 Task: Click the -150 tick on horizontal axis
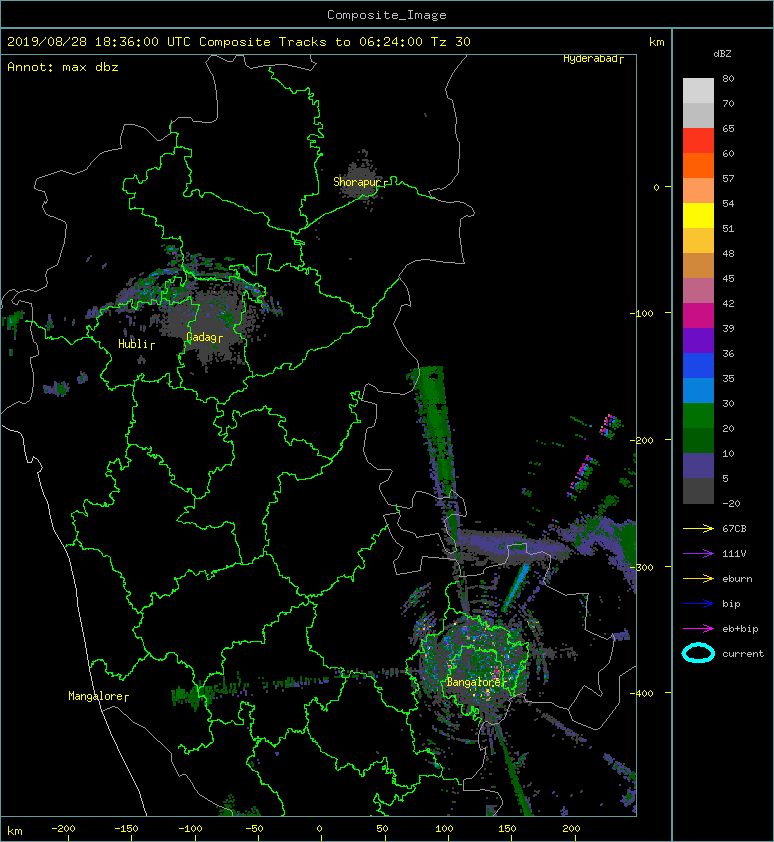point(126,829)
